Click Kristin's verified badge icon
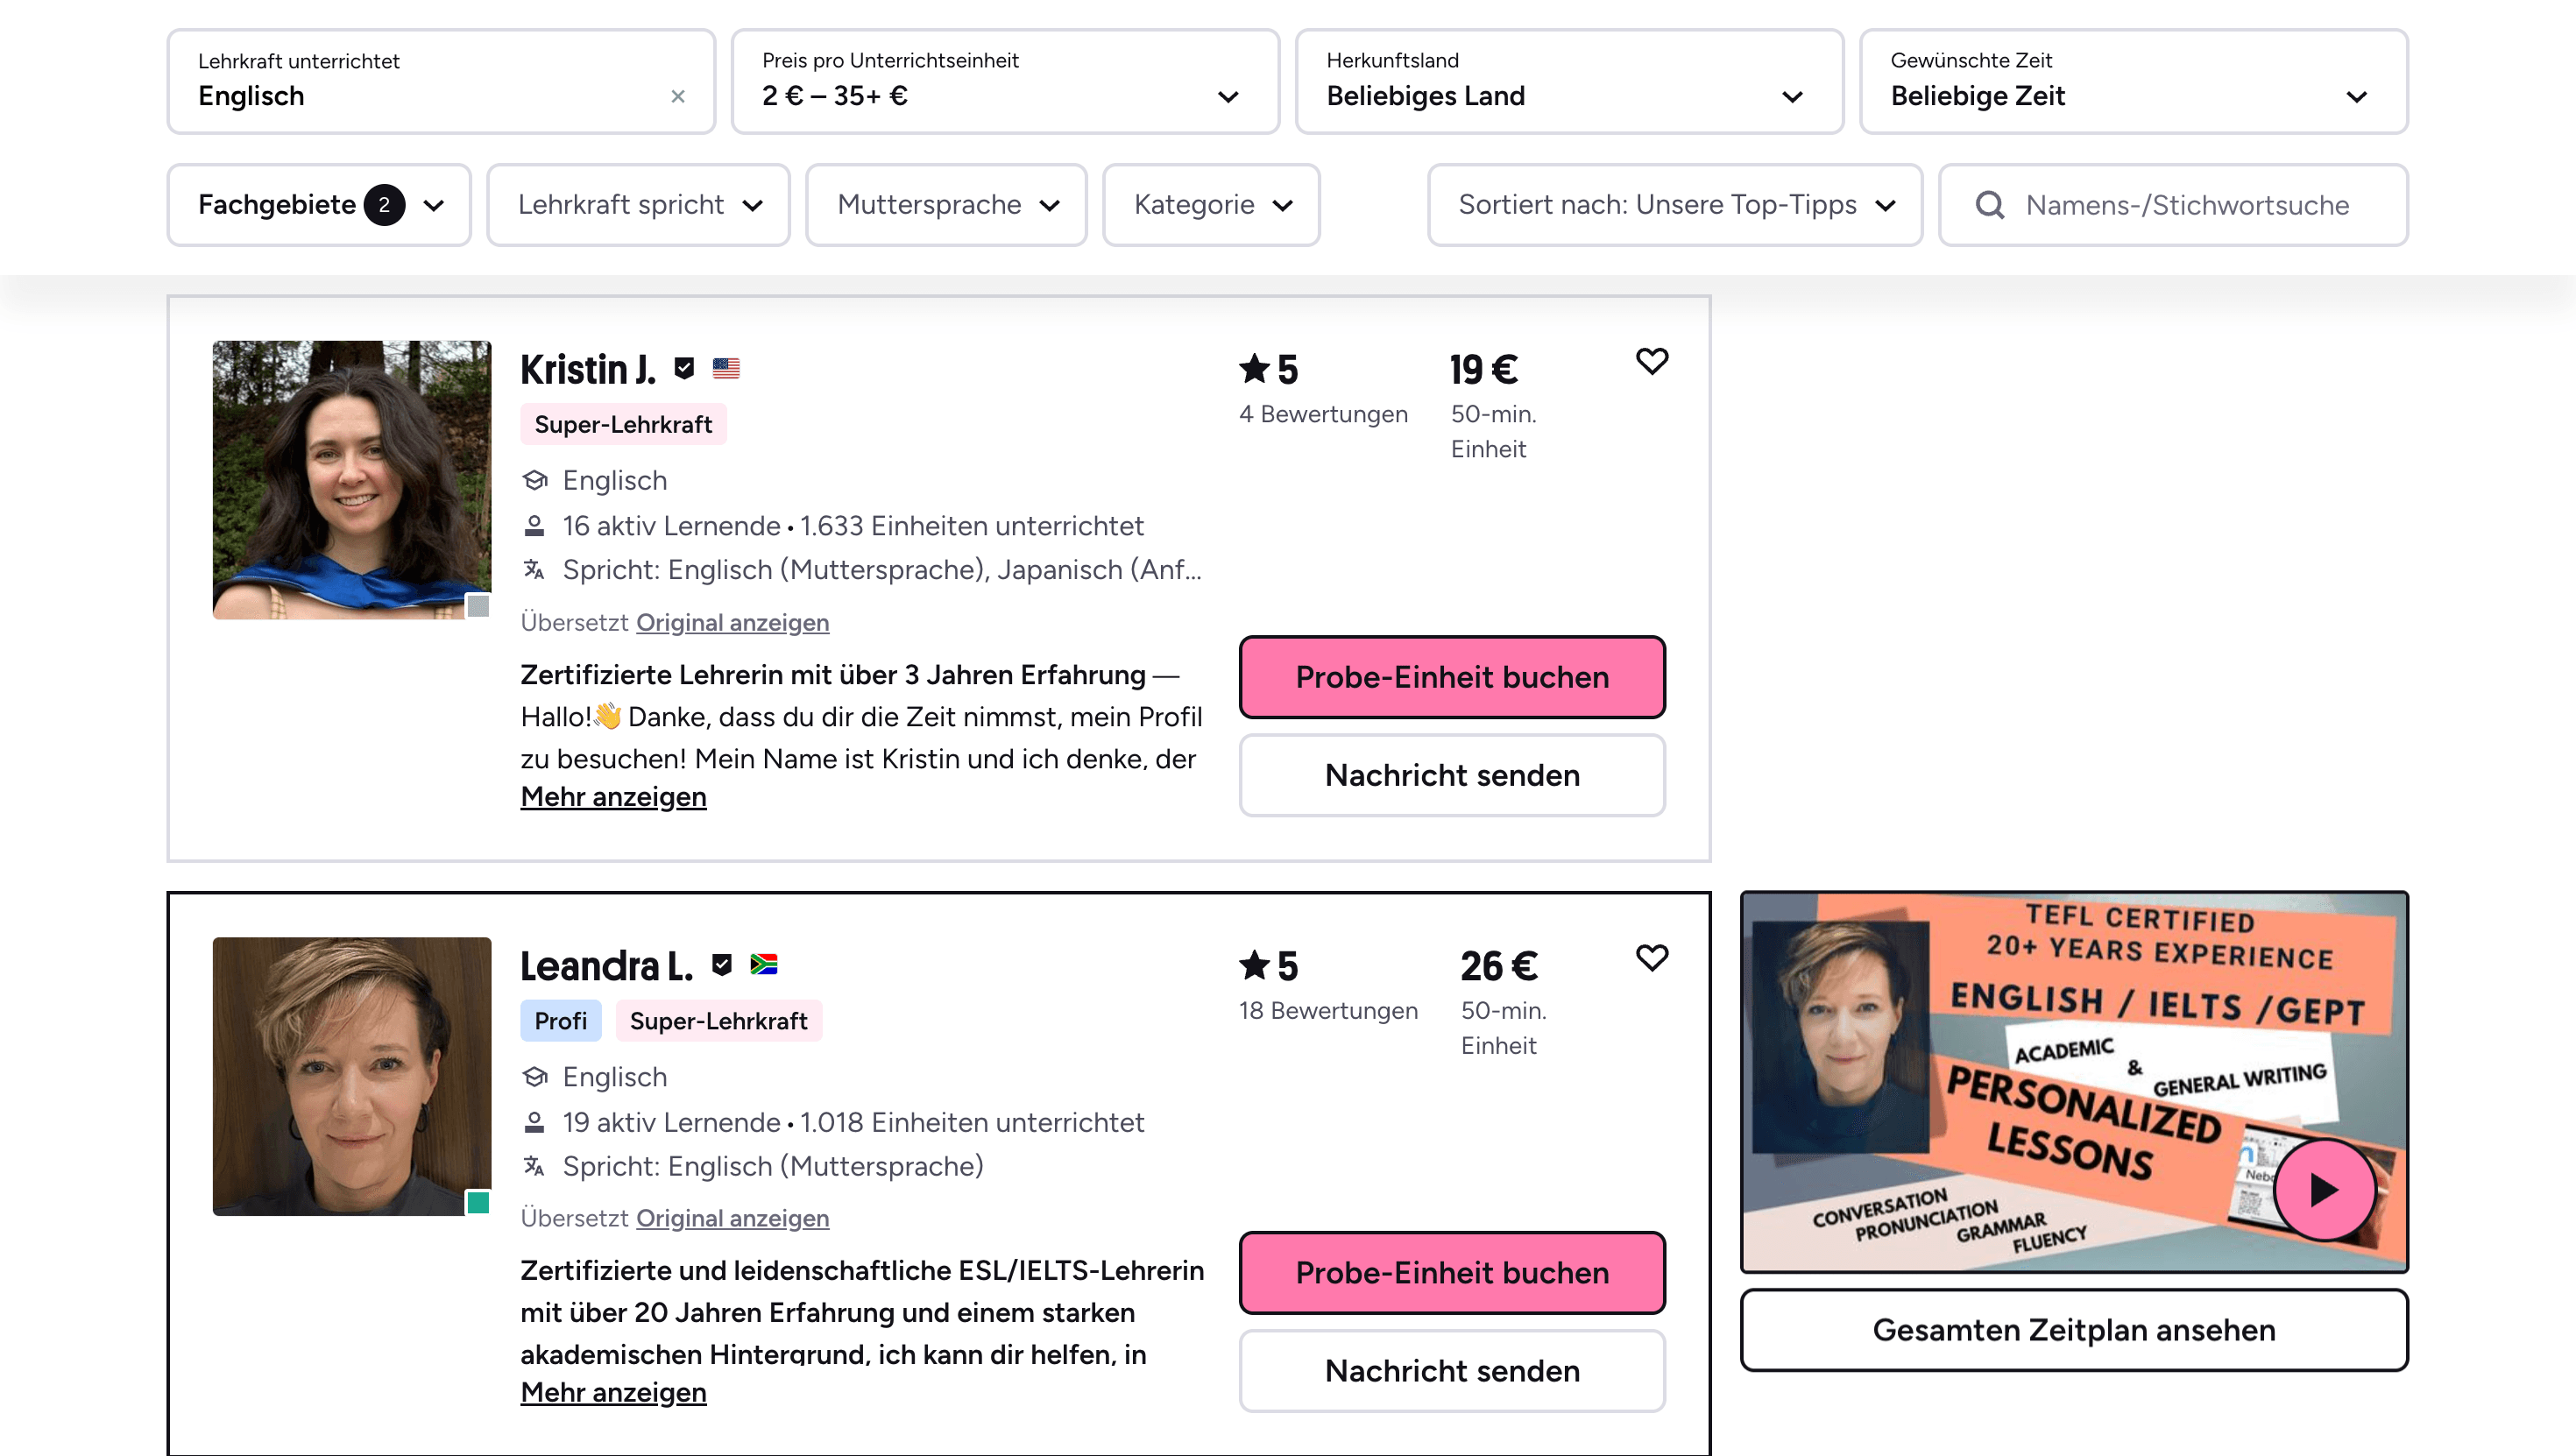This screenshot has height=1456, width=2576. point(684,369)
